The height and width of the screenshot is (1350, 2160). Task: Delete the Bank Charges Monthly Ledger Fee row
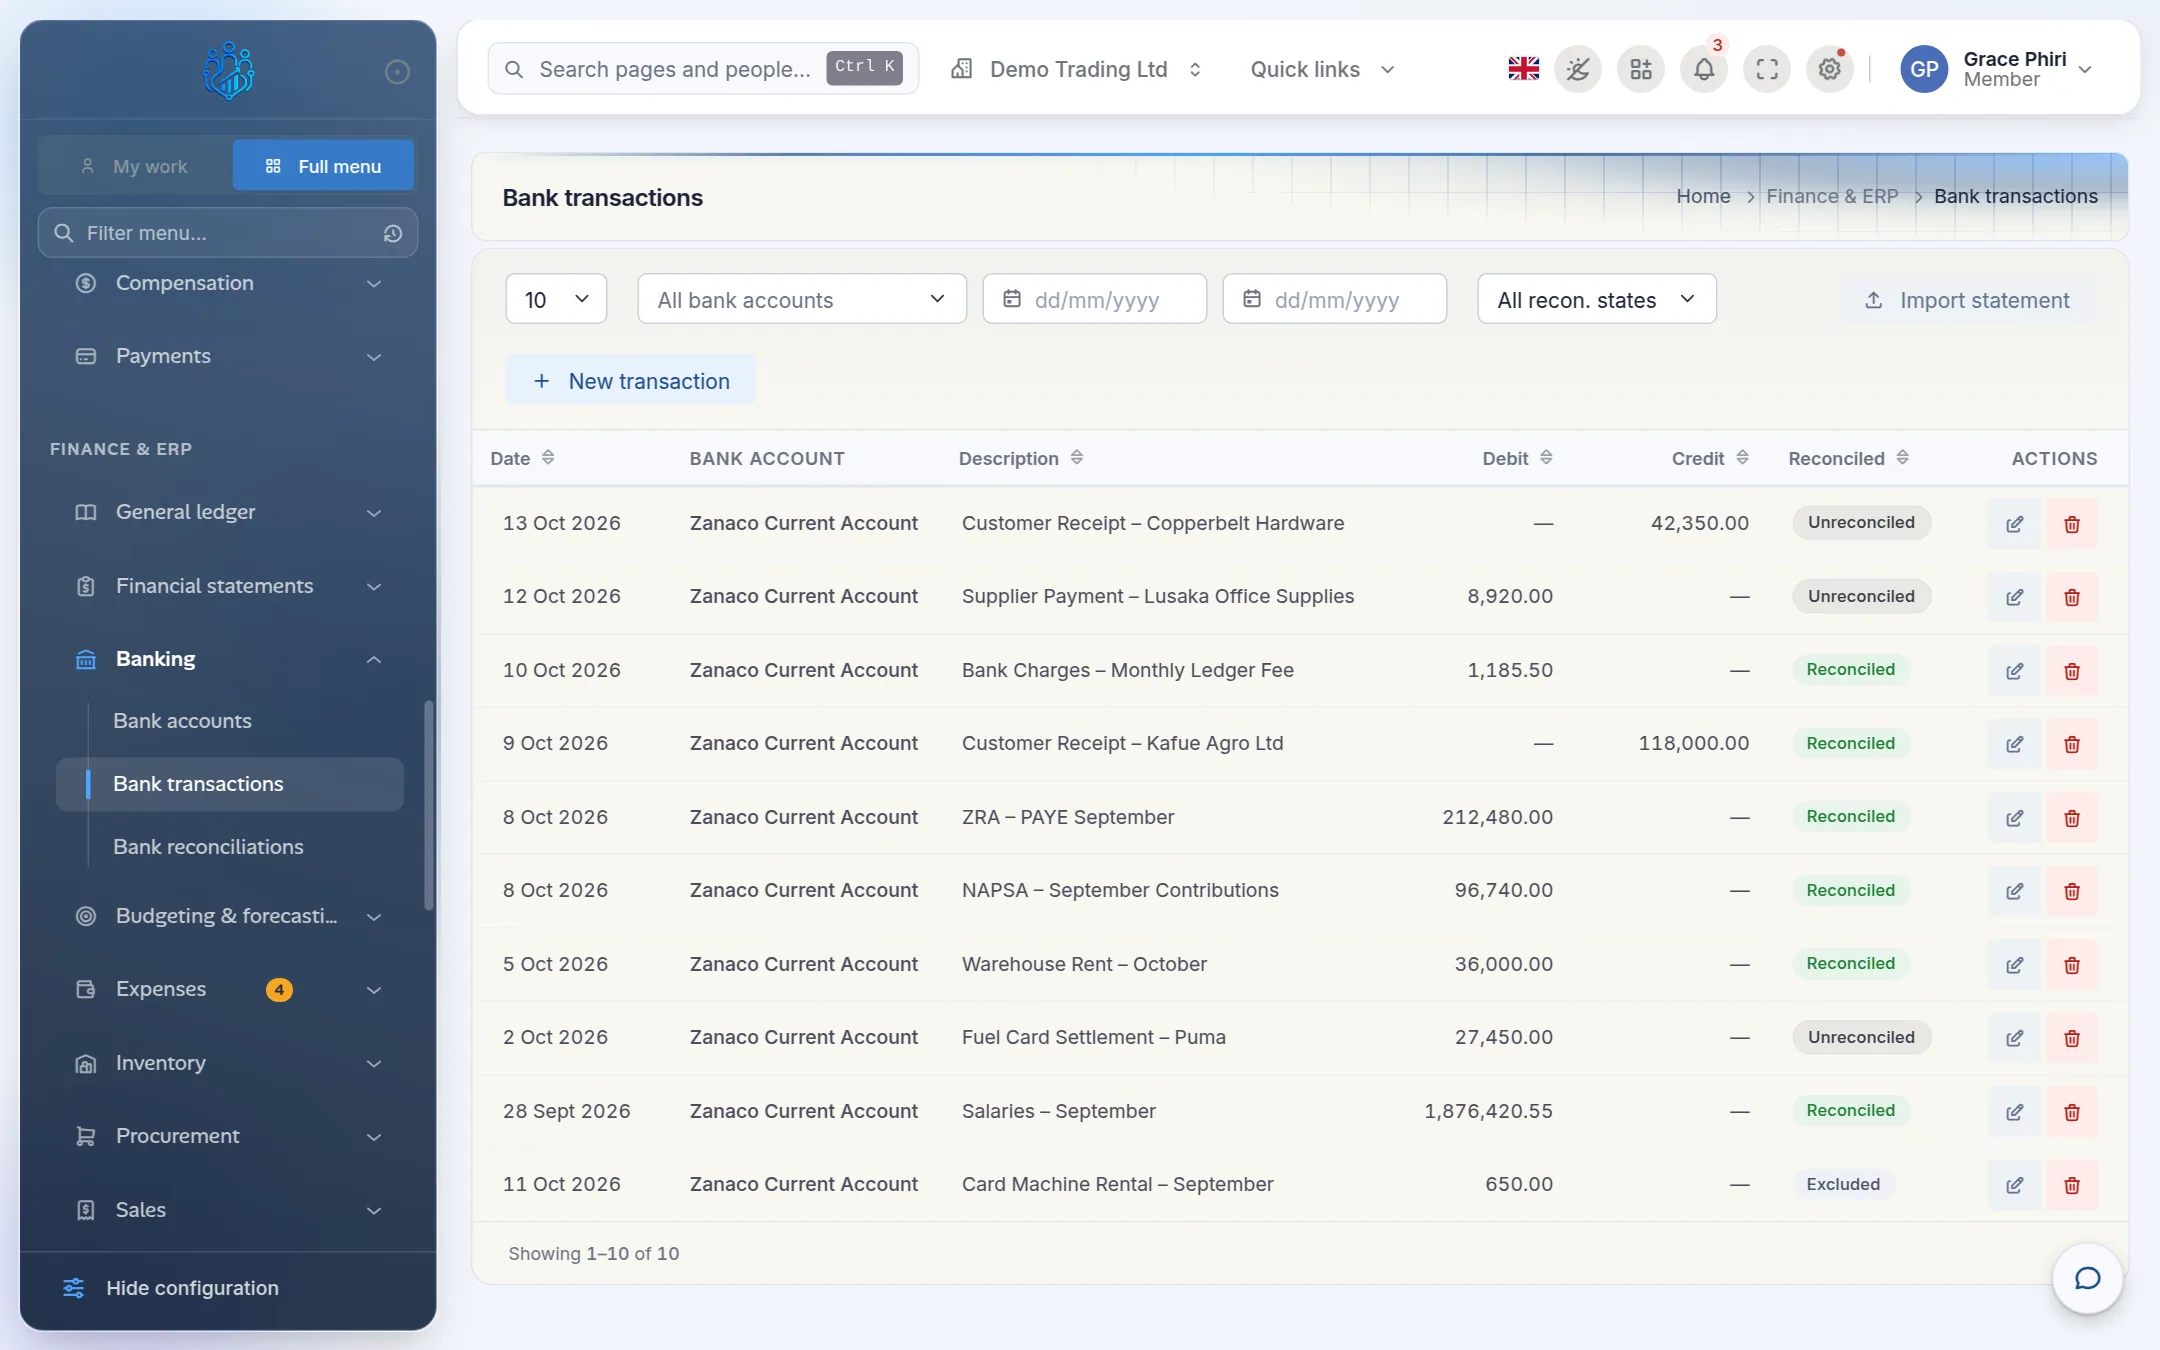click(2072, 671)
